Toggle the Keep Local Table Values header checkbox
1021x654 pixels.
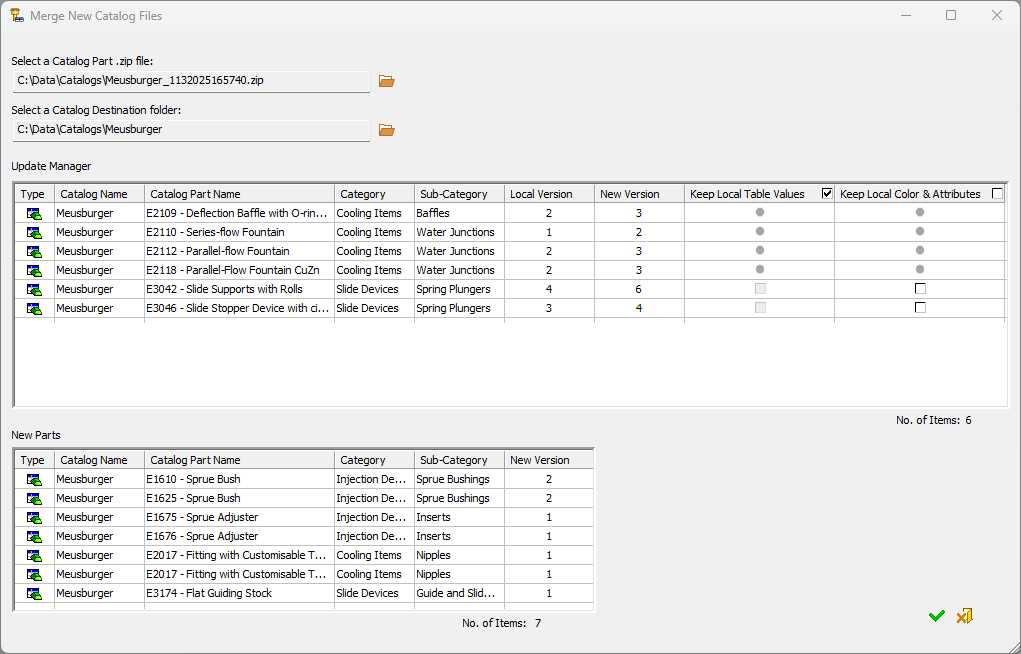[827, 194]
